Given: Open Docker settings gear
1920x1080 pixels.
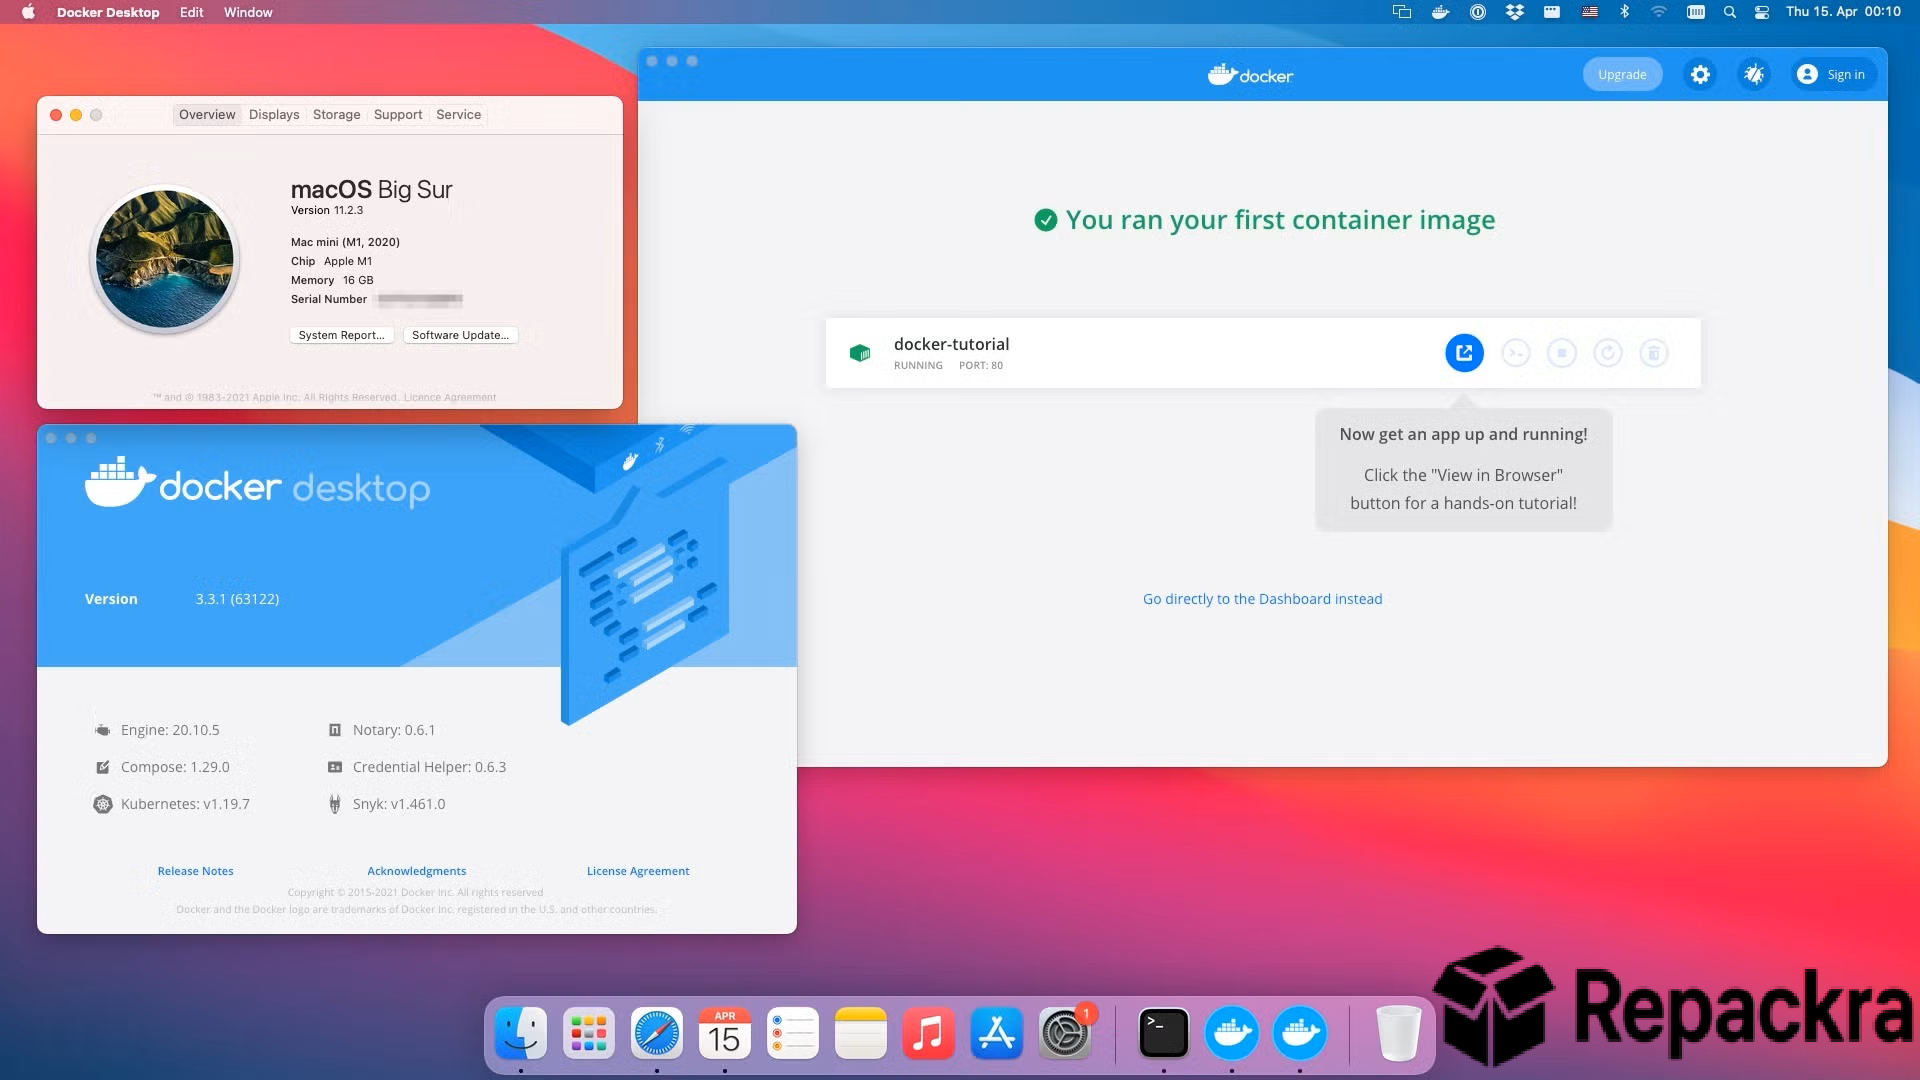Looking at the screenshot, I should [1700, 74].
